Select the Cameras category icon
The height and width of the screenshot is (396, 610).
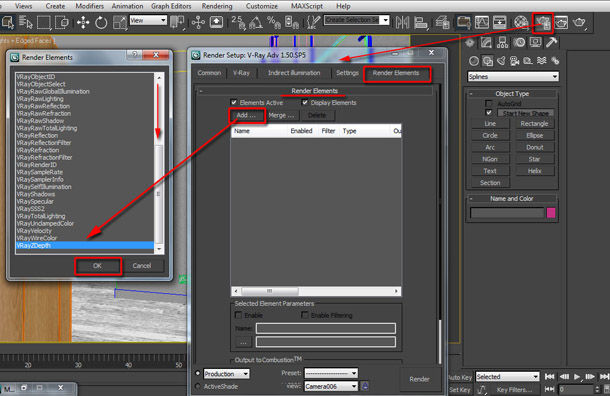coord(514,61)
